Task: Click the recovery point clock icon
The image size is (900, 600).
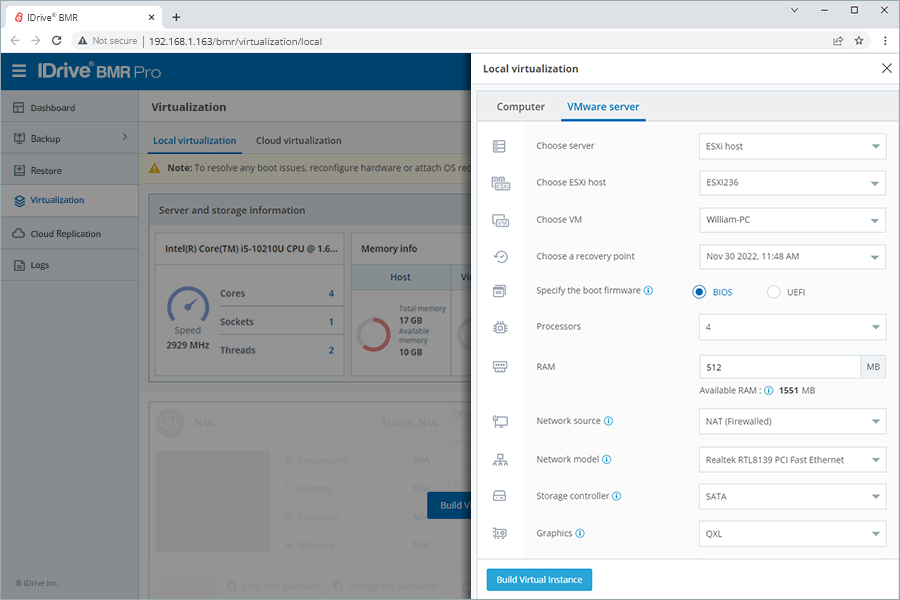Action: pos(501,257)
